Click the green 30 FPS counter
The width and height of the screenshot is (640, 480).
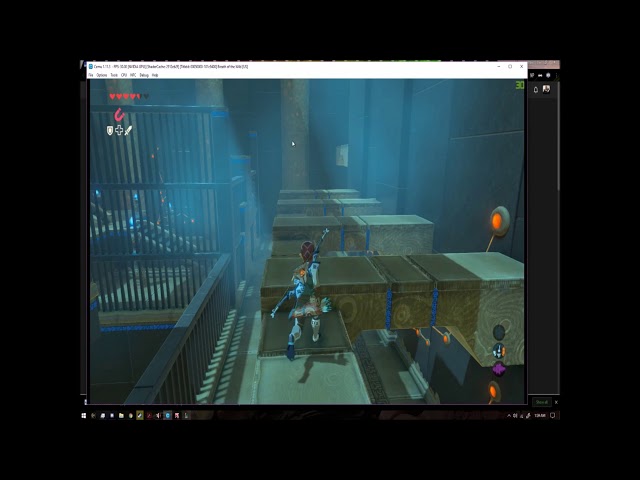click(x=519, y=85)
